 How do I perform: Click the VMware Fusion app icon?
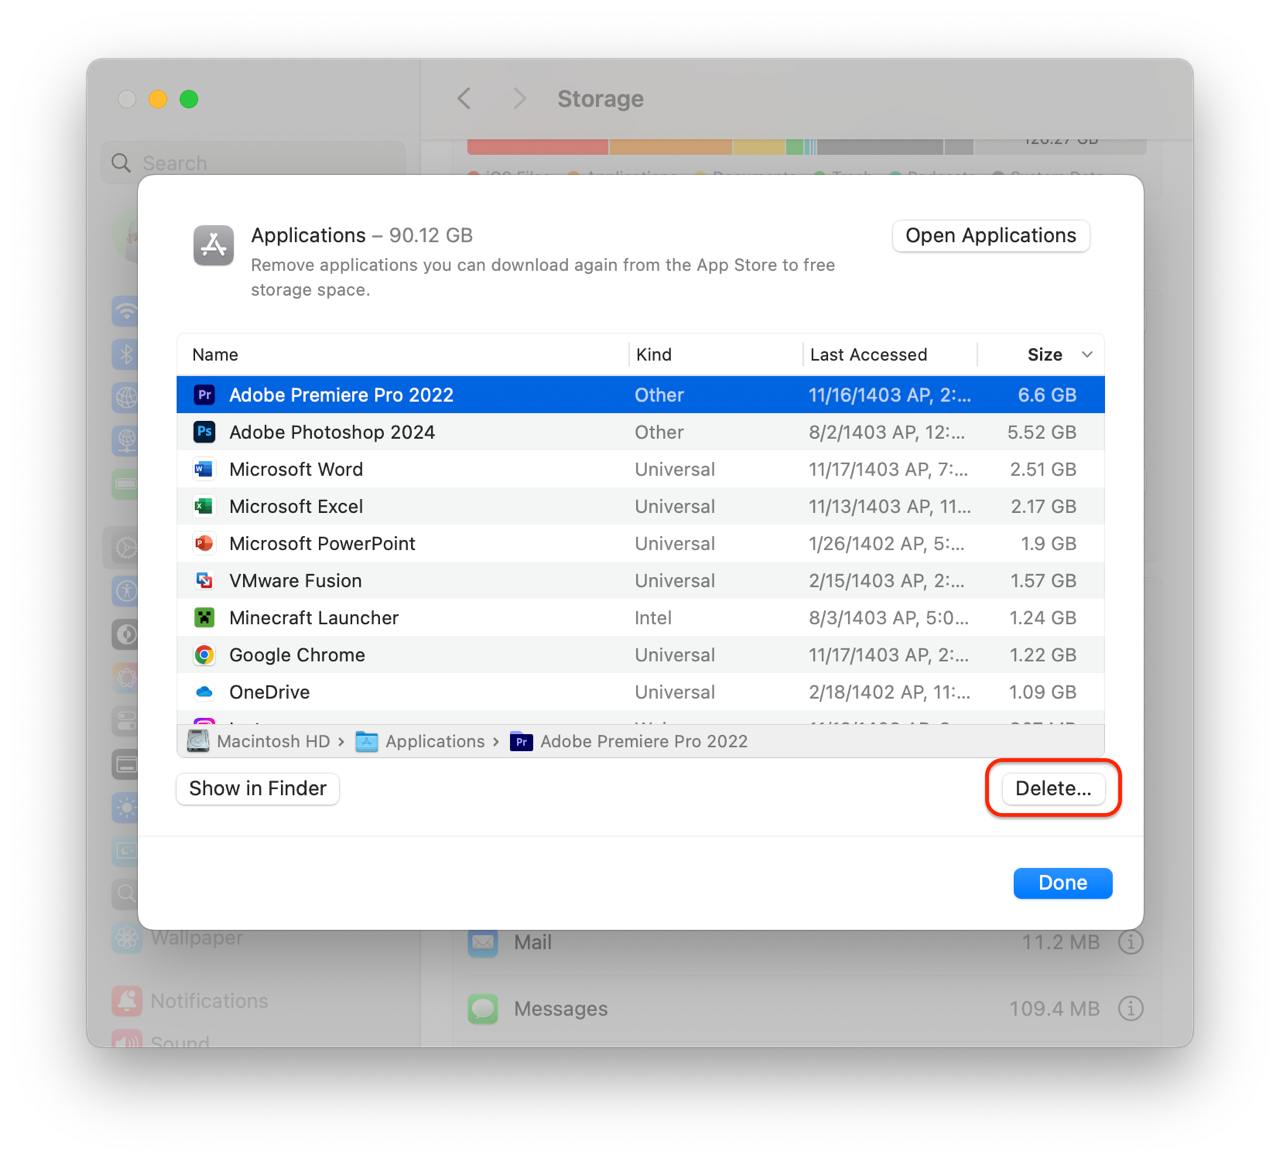(x=204, y=580)
